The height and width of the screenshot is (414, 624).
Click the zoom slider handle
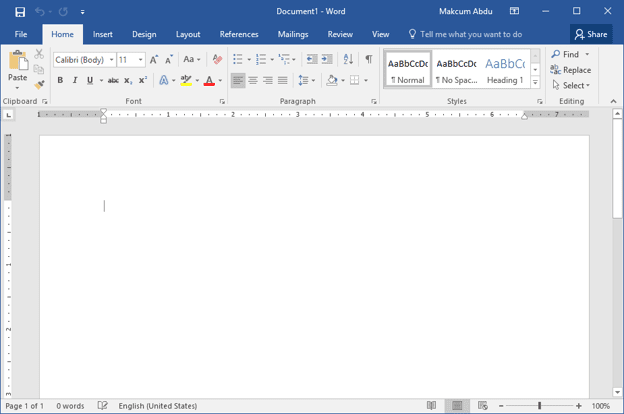539,406
